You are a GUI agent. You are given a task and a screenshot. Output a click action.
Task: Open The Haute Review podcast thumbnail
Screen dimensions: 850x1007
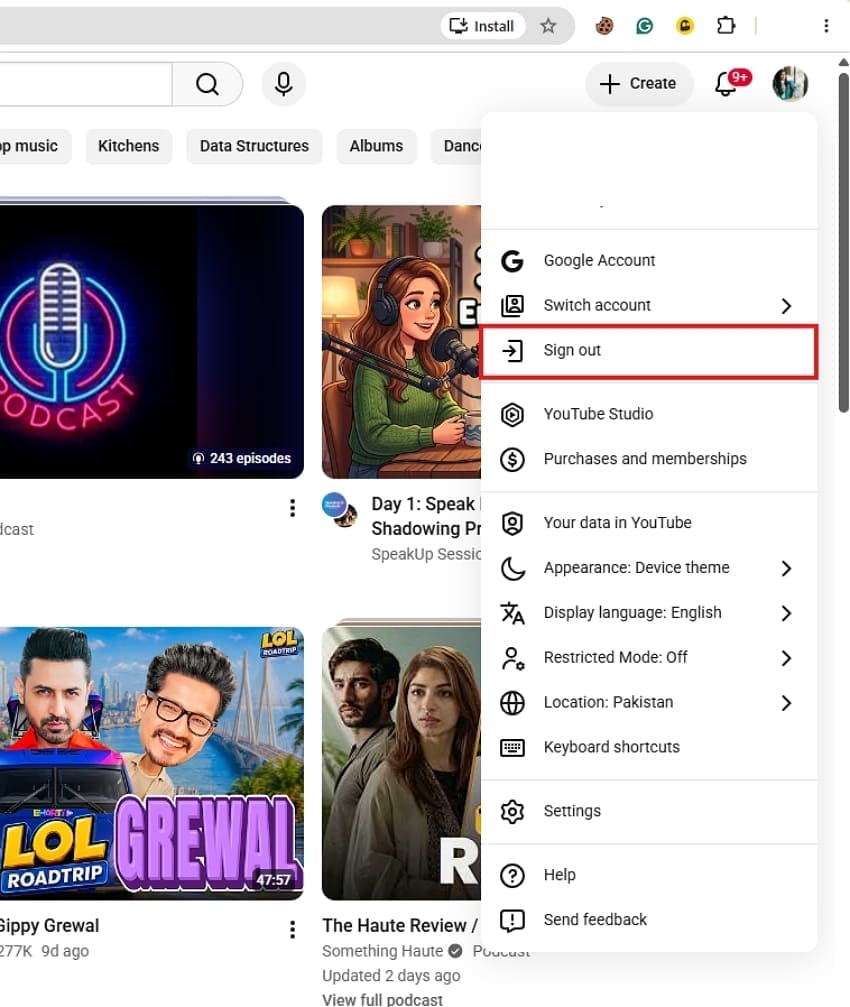401,763
